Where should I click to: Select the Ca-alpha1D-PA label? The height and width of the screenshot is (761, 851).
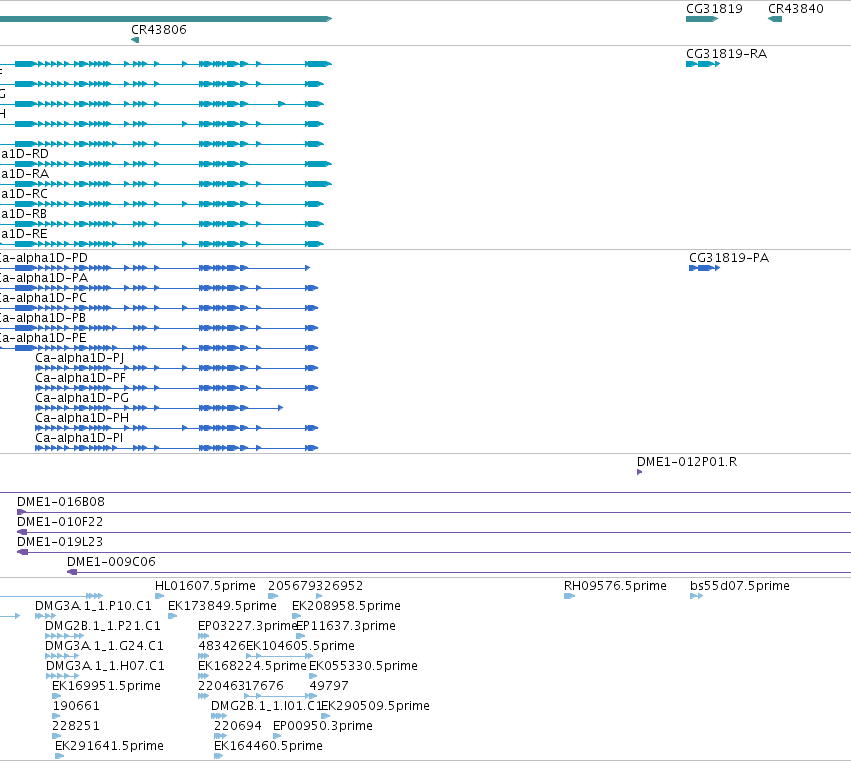(43, 278)
